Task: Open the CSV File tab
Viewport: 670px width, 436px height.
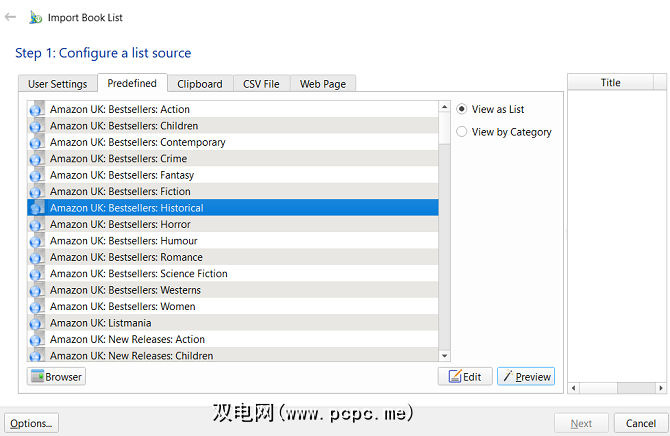Action: [x=261, y=84]
